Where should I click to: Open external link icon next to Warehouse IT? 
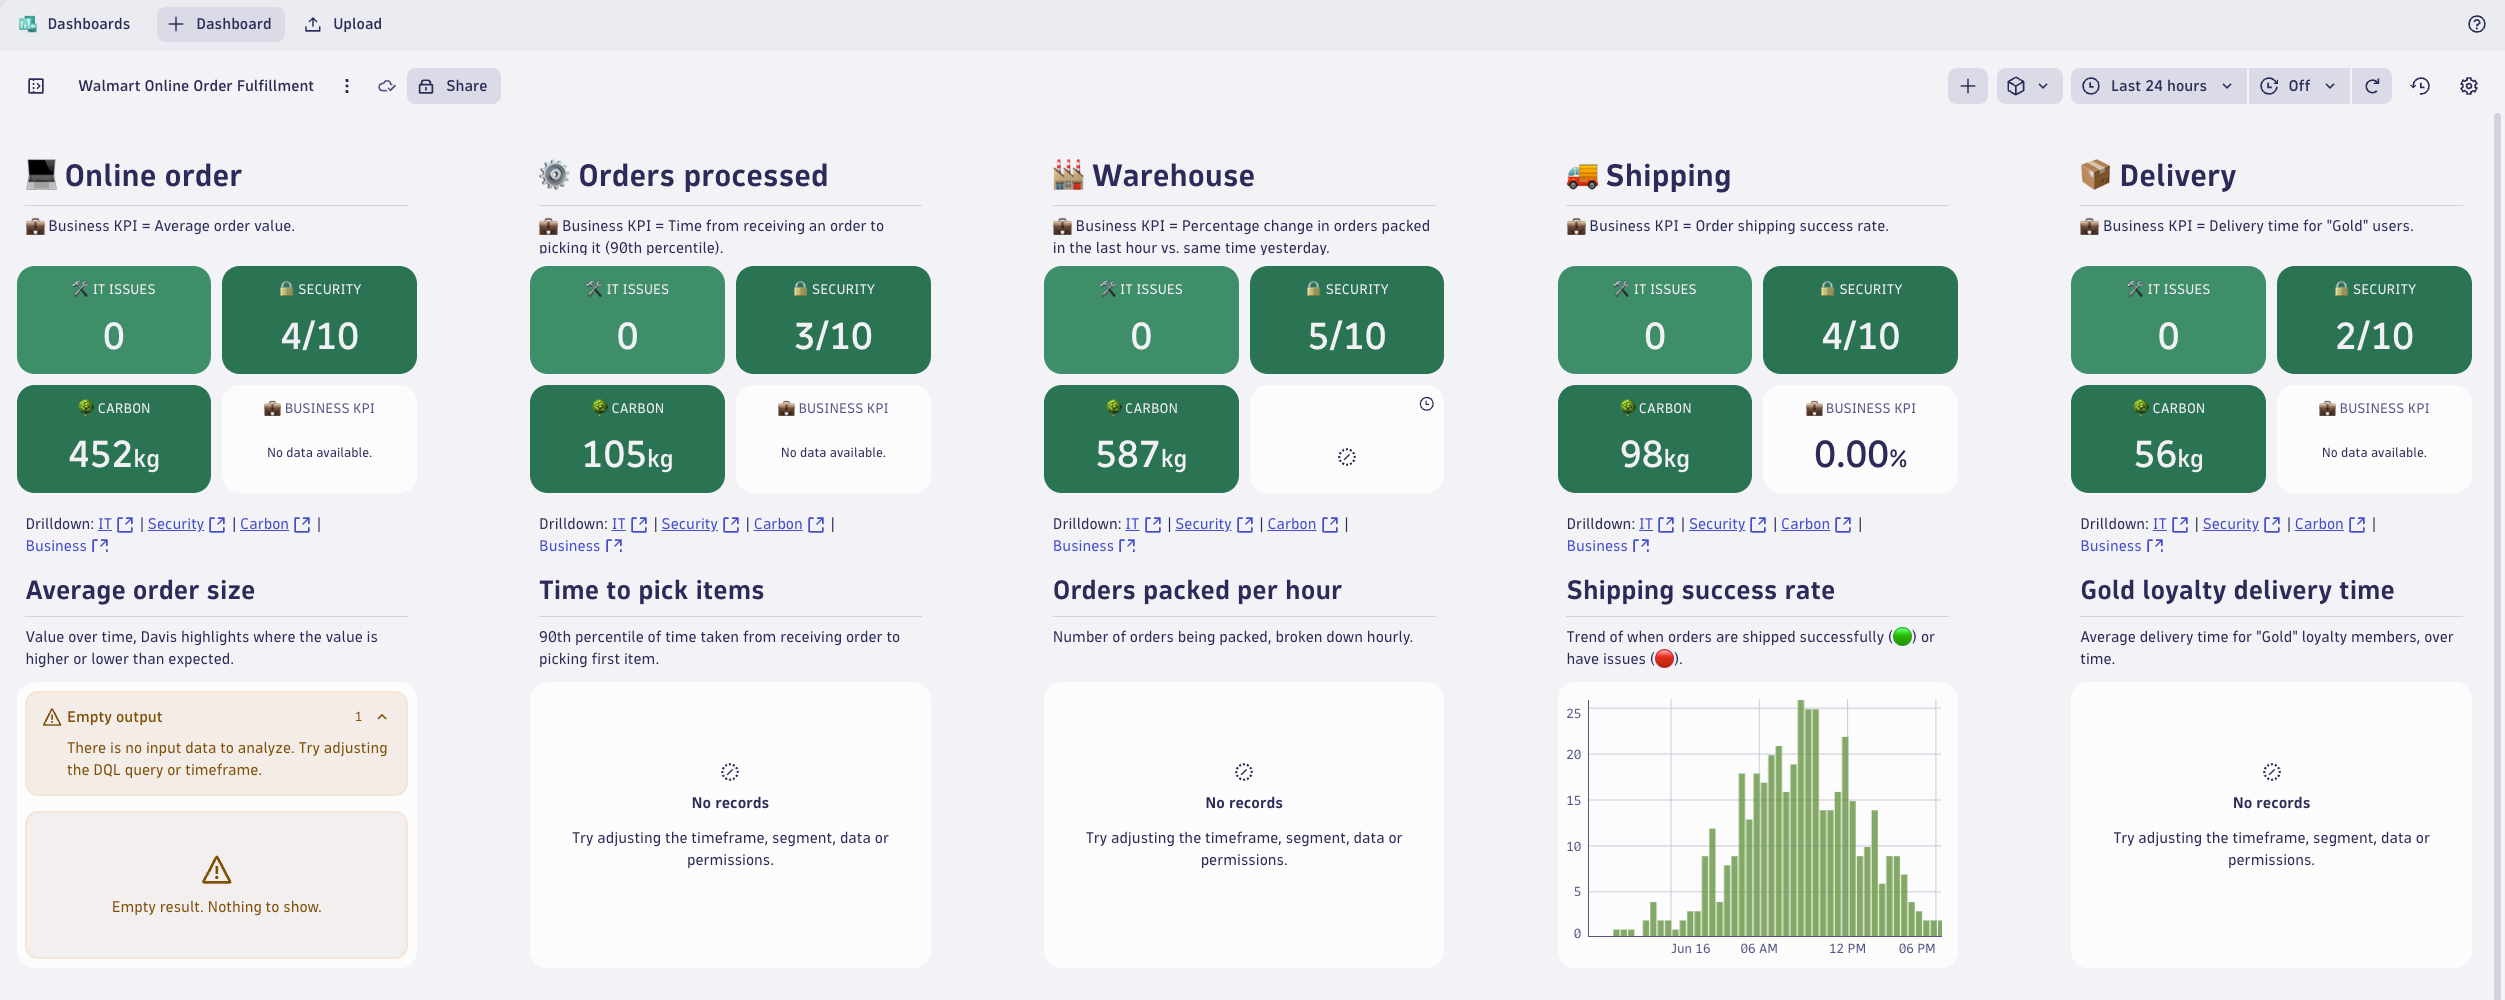point(1153,524)
